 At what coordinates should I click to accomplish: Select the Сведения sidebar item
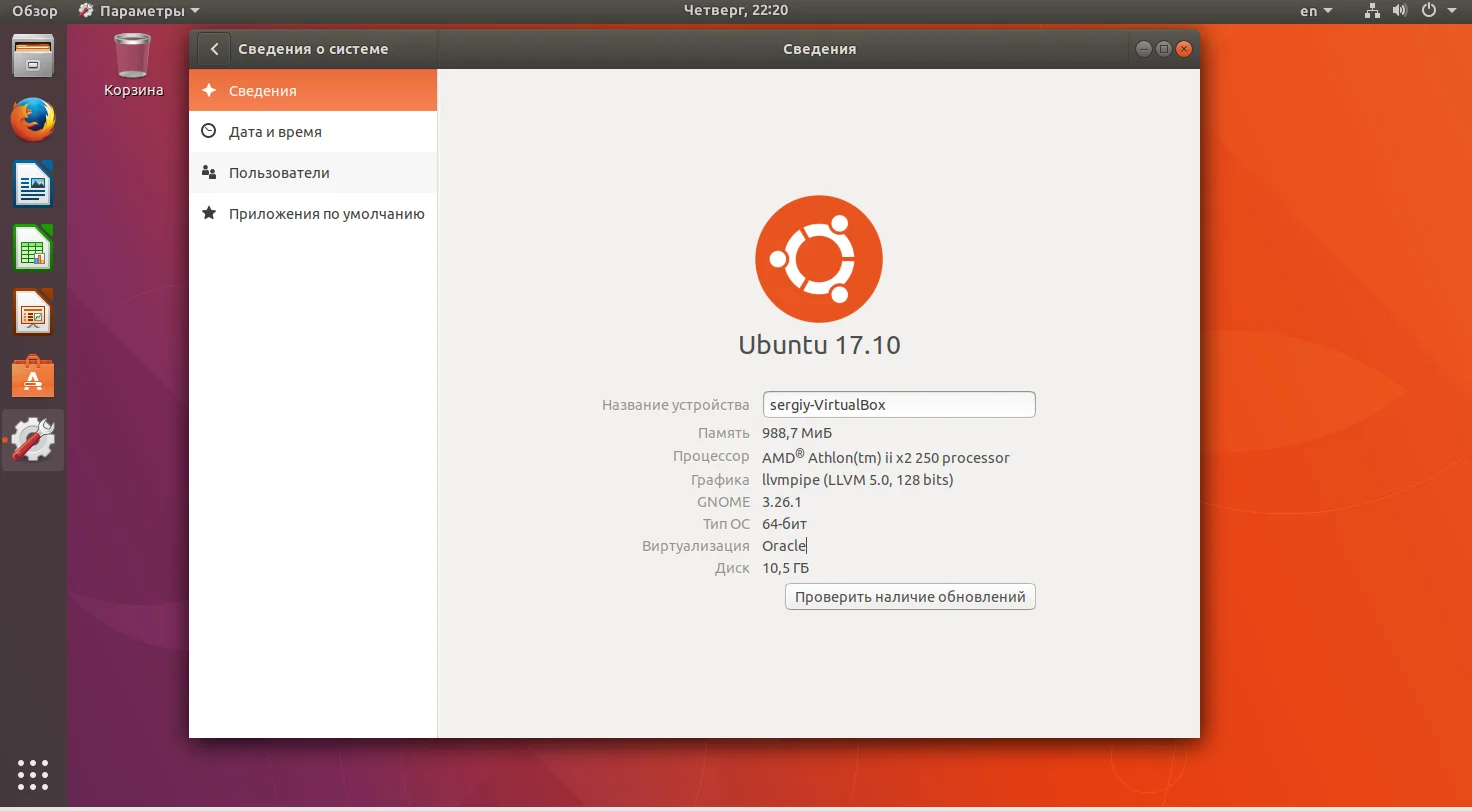pyautogui.click(x=313, y=90)
